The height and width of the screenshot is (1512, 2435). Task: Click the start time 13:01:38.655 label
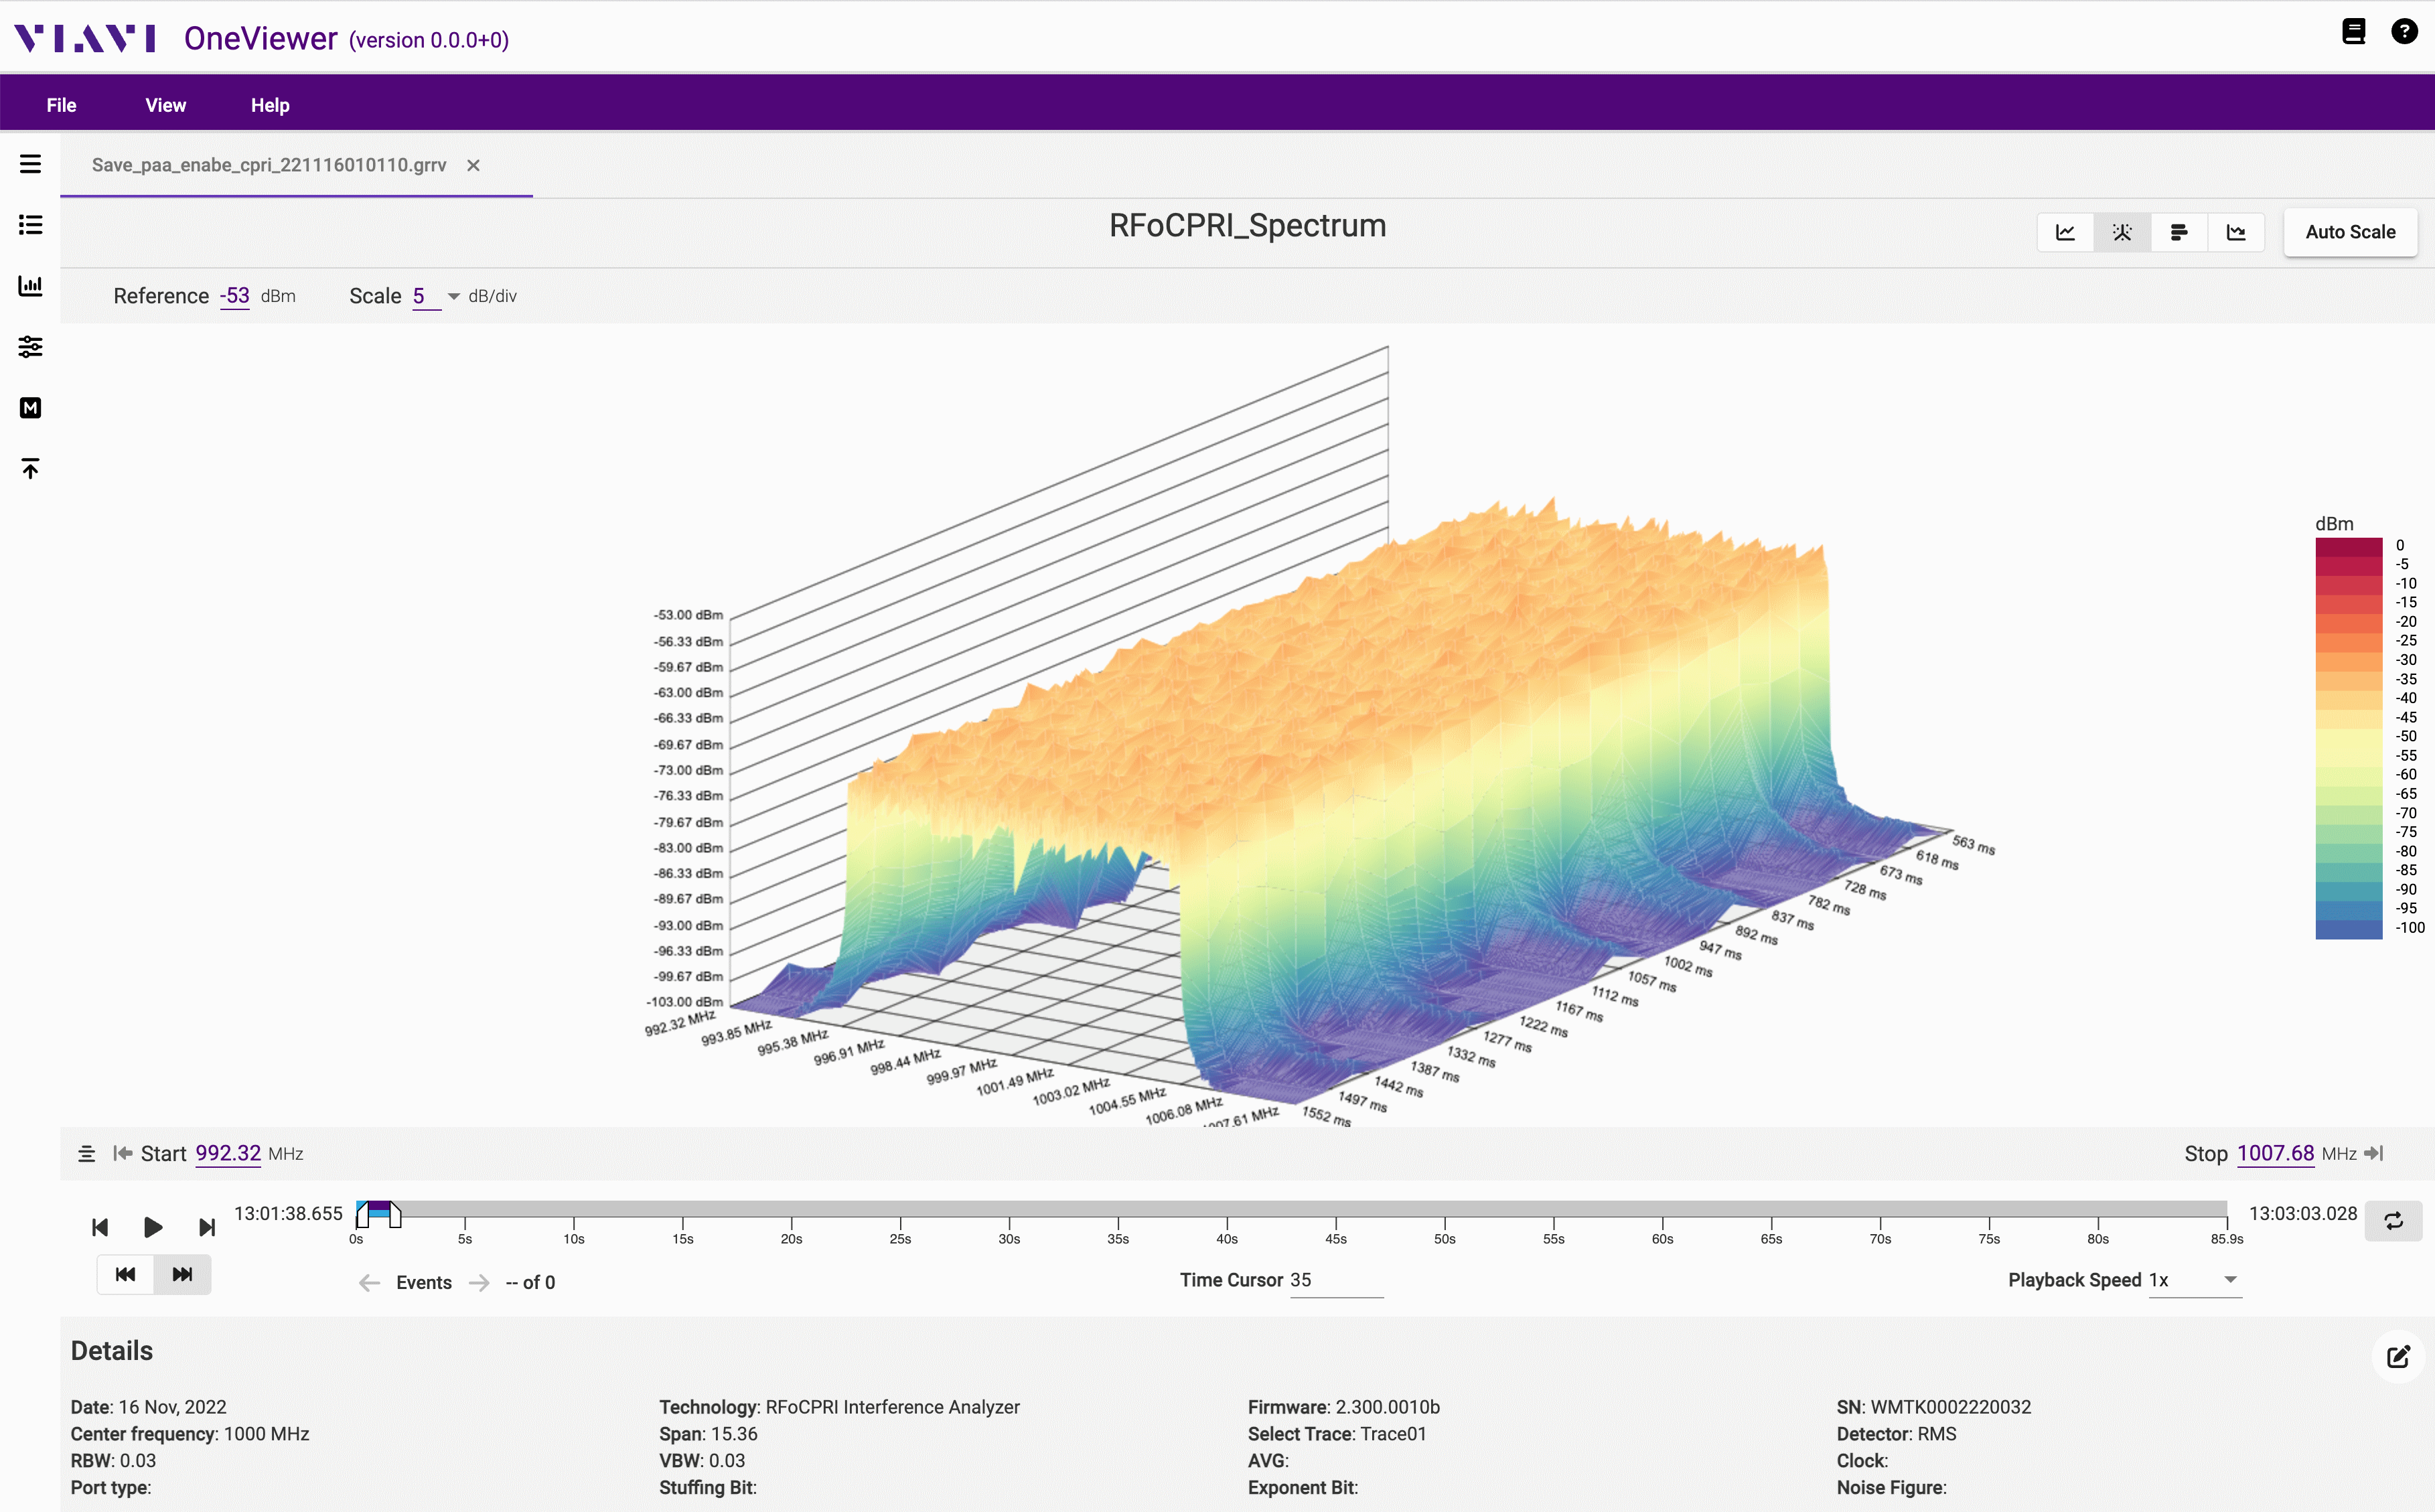pyautogui.click(x=288, y=1213)
